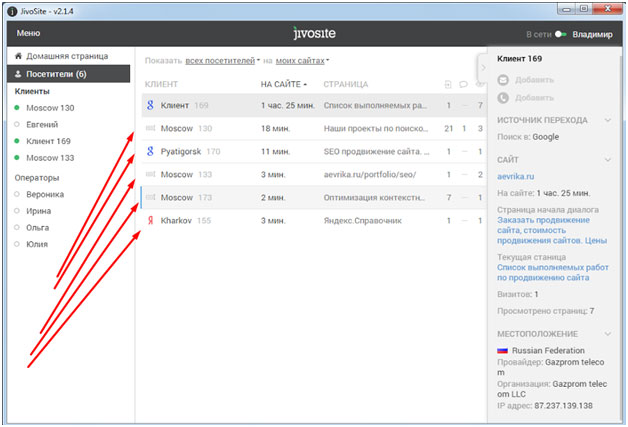This screenshot has height=427, width=628.
Task: Click the IP address 87.237.139.138
Action: [x=563, y=406]
